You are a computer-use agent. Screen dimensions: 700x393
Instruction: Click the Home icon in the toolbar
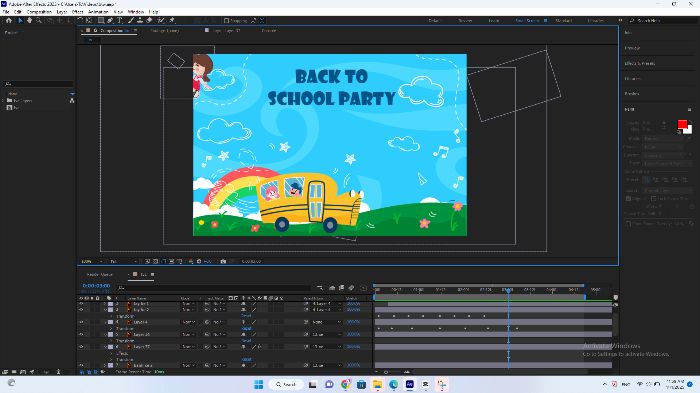pyautogui.click(x=8, y=21)
